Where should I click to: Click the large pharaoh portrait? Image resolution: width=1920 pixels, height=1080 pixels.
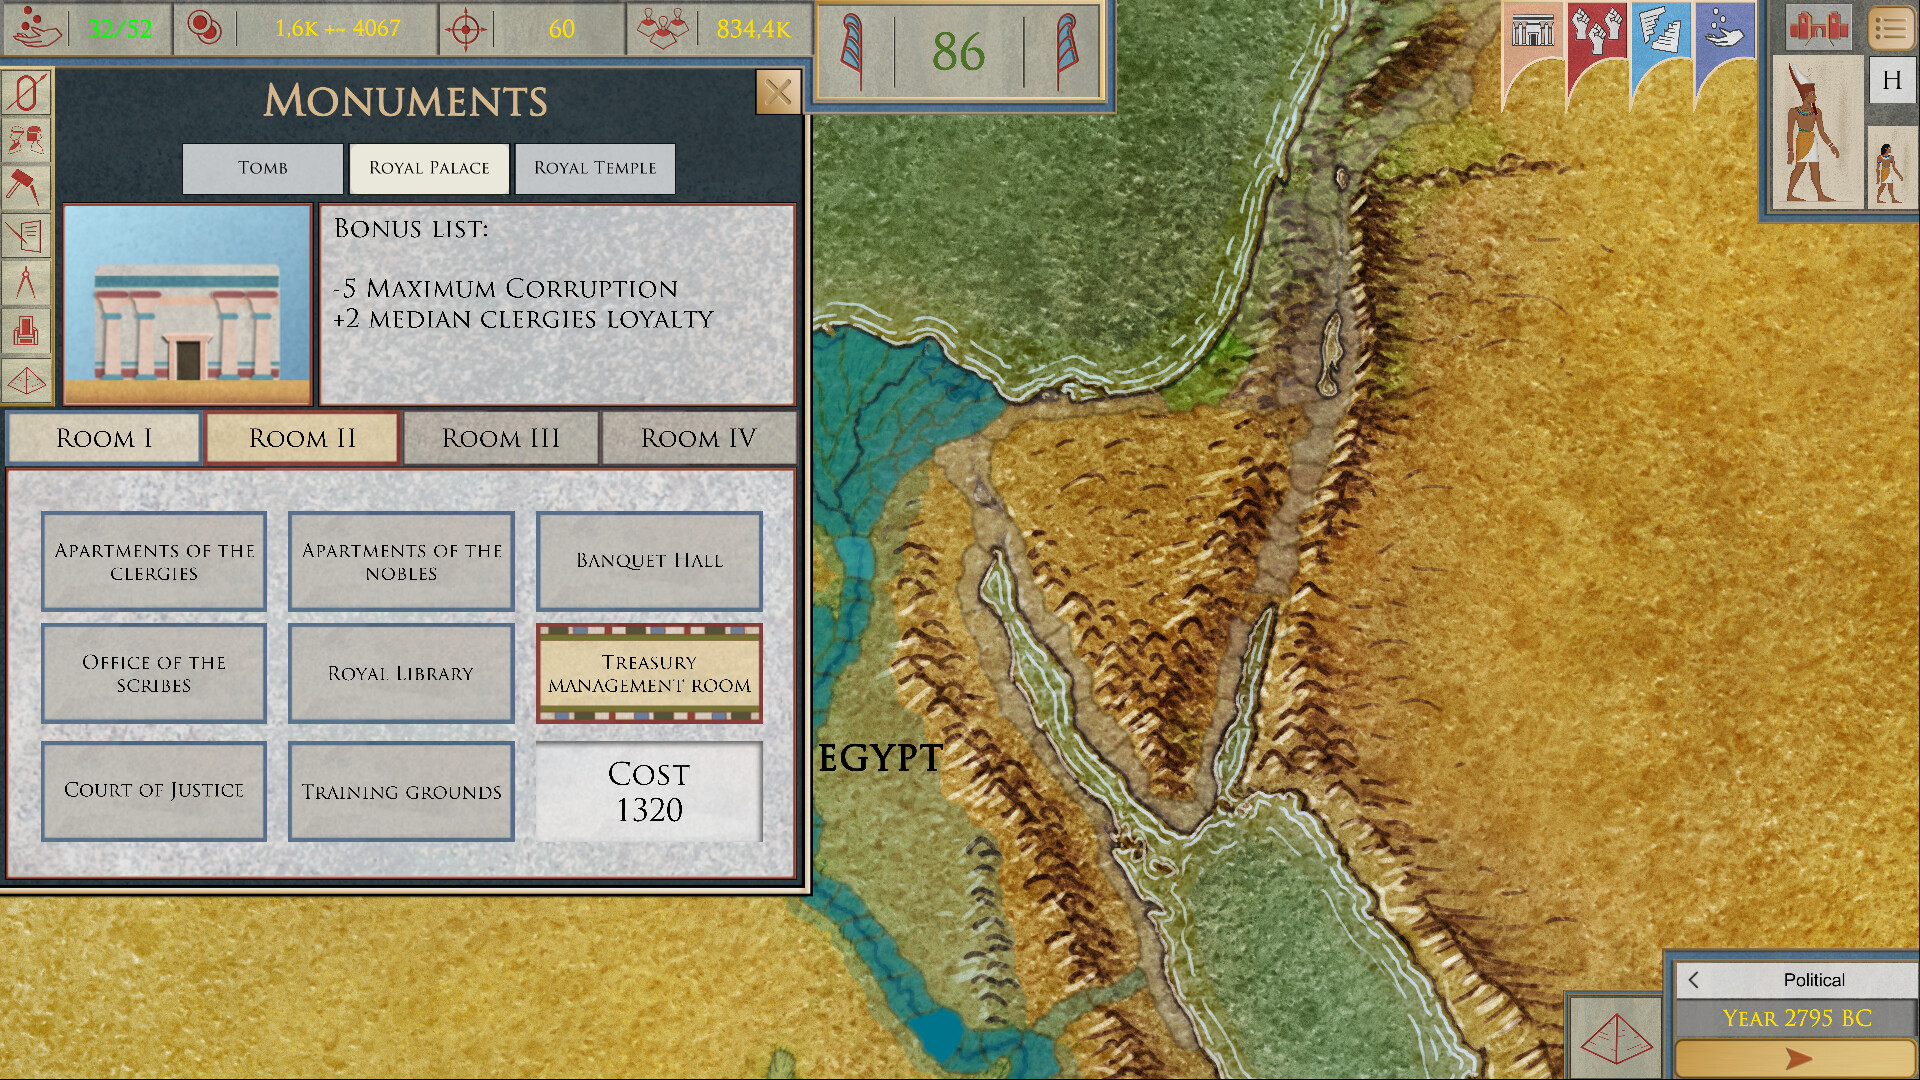[1816, 132]
